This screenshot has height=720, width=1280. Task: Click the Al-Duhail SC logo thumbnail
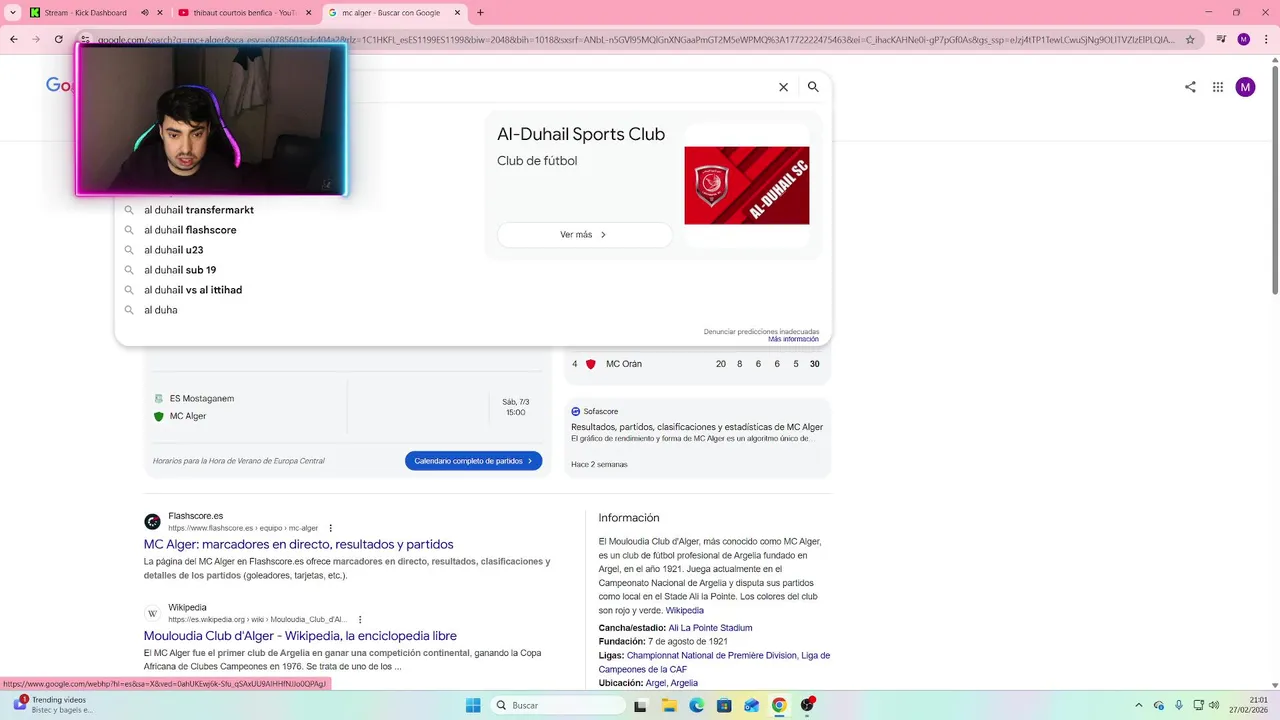[x=747, y=185]
